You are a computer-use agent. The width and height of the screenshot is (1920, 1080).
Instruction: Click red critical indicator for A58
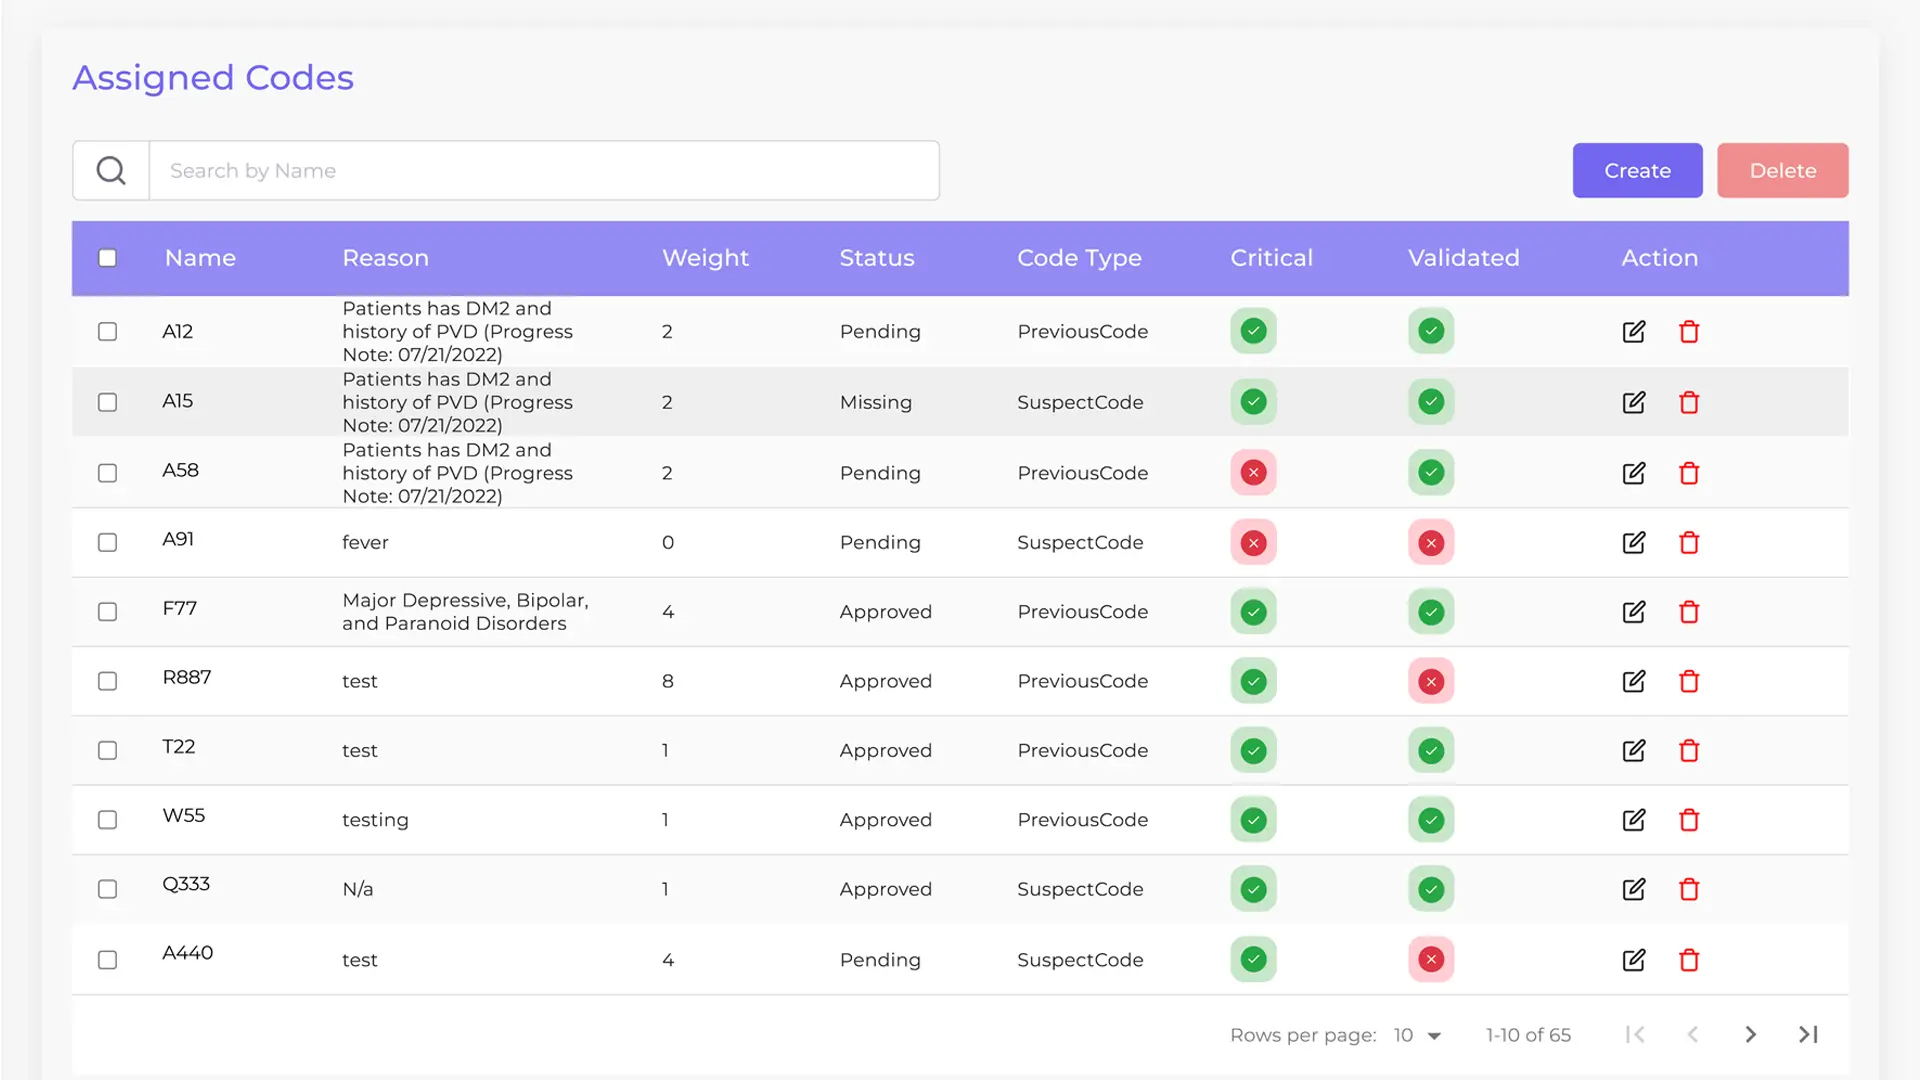click(x=1253, y=473)
